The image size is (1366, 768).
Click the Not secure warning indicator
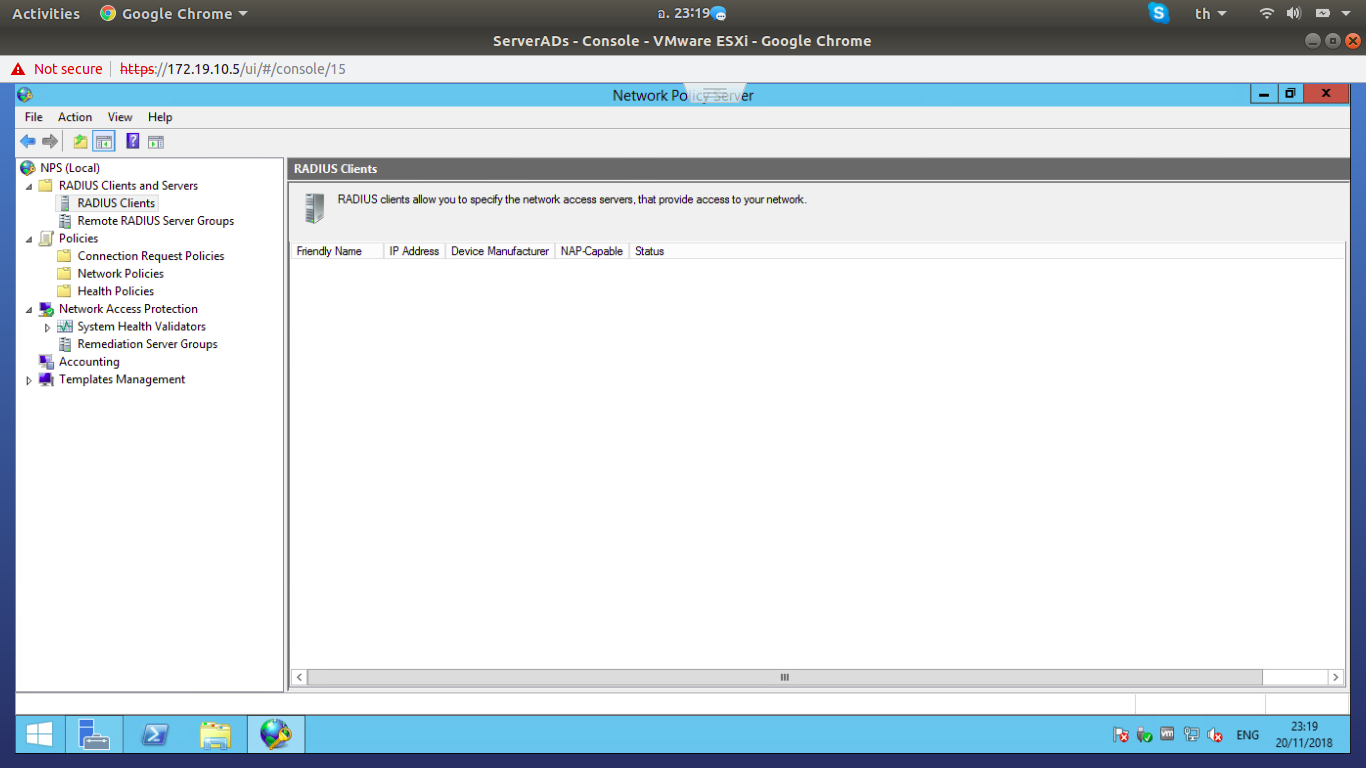tap(57, 69)
